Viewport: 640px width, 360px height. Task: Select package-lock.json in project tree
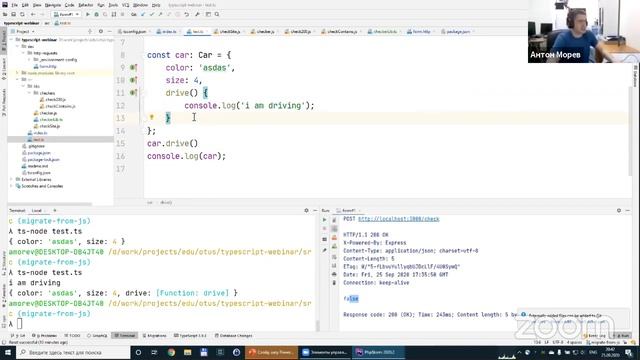click(41, 160)
